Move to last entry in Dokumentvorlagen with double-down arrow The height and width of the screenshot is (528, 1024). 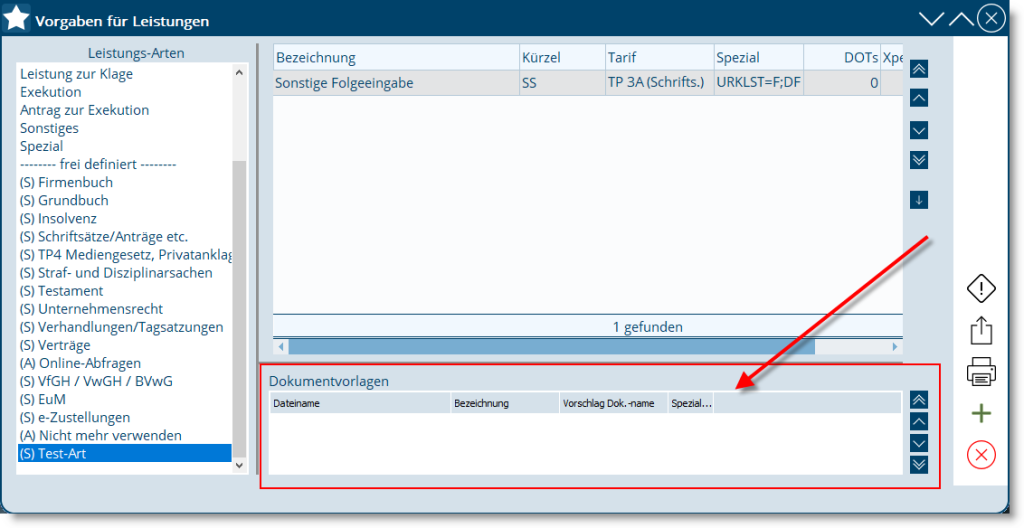point(919,464)
